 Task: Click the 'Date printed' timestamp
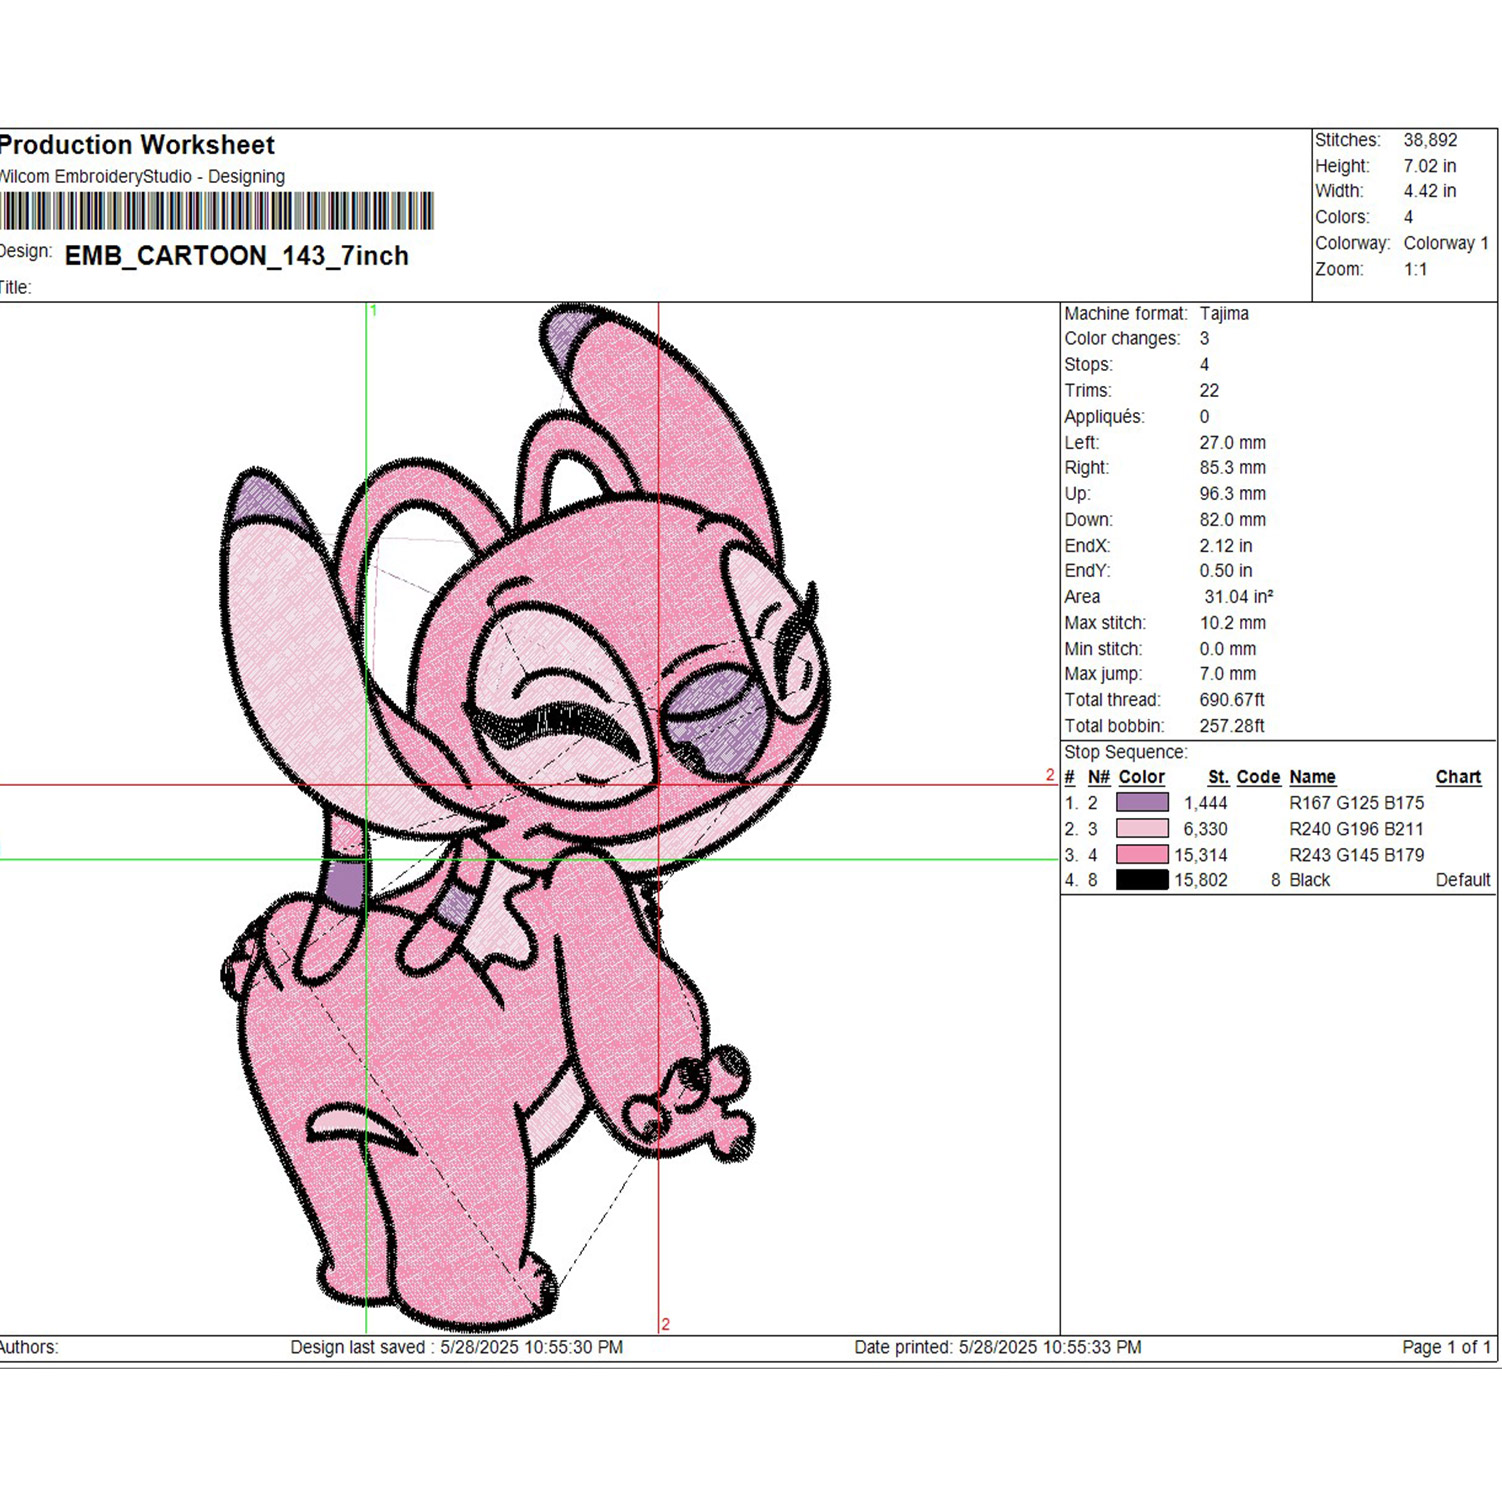997,1347
